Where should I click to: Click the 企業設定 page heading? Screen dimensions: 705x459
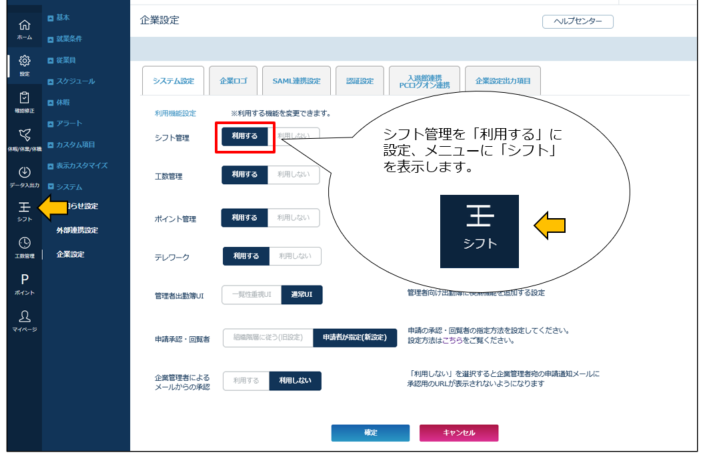pos(159,20)
